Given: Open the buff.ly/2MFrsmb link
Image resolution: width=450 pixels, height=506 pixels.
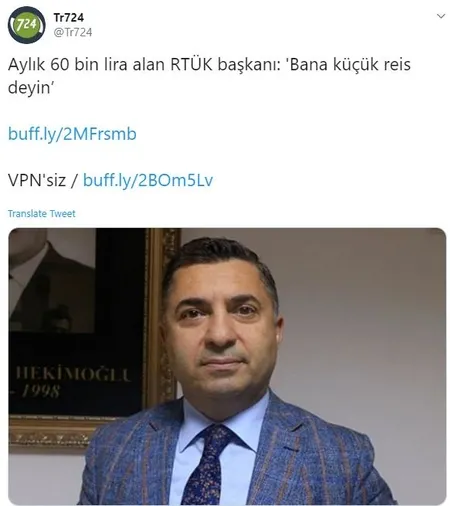Looking at the screenshot, I should [72, 134].
